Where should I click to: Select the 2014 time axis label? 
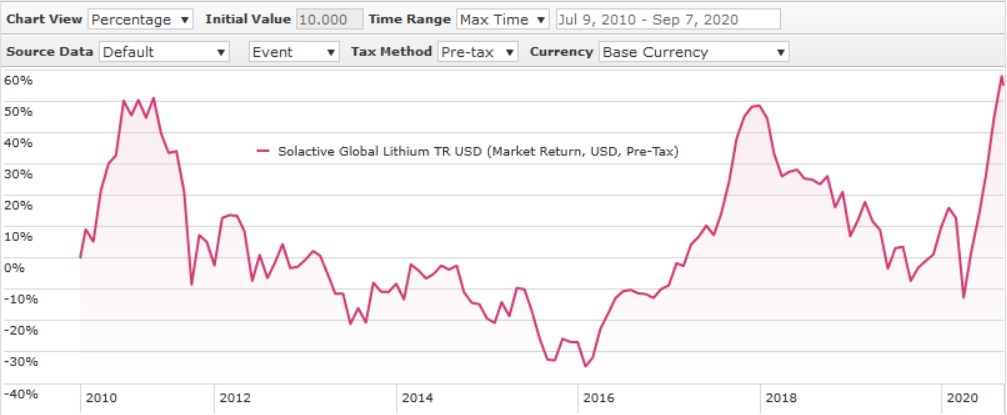tap(418, 398)
